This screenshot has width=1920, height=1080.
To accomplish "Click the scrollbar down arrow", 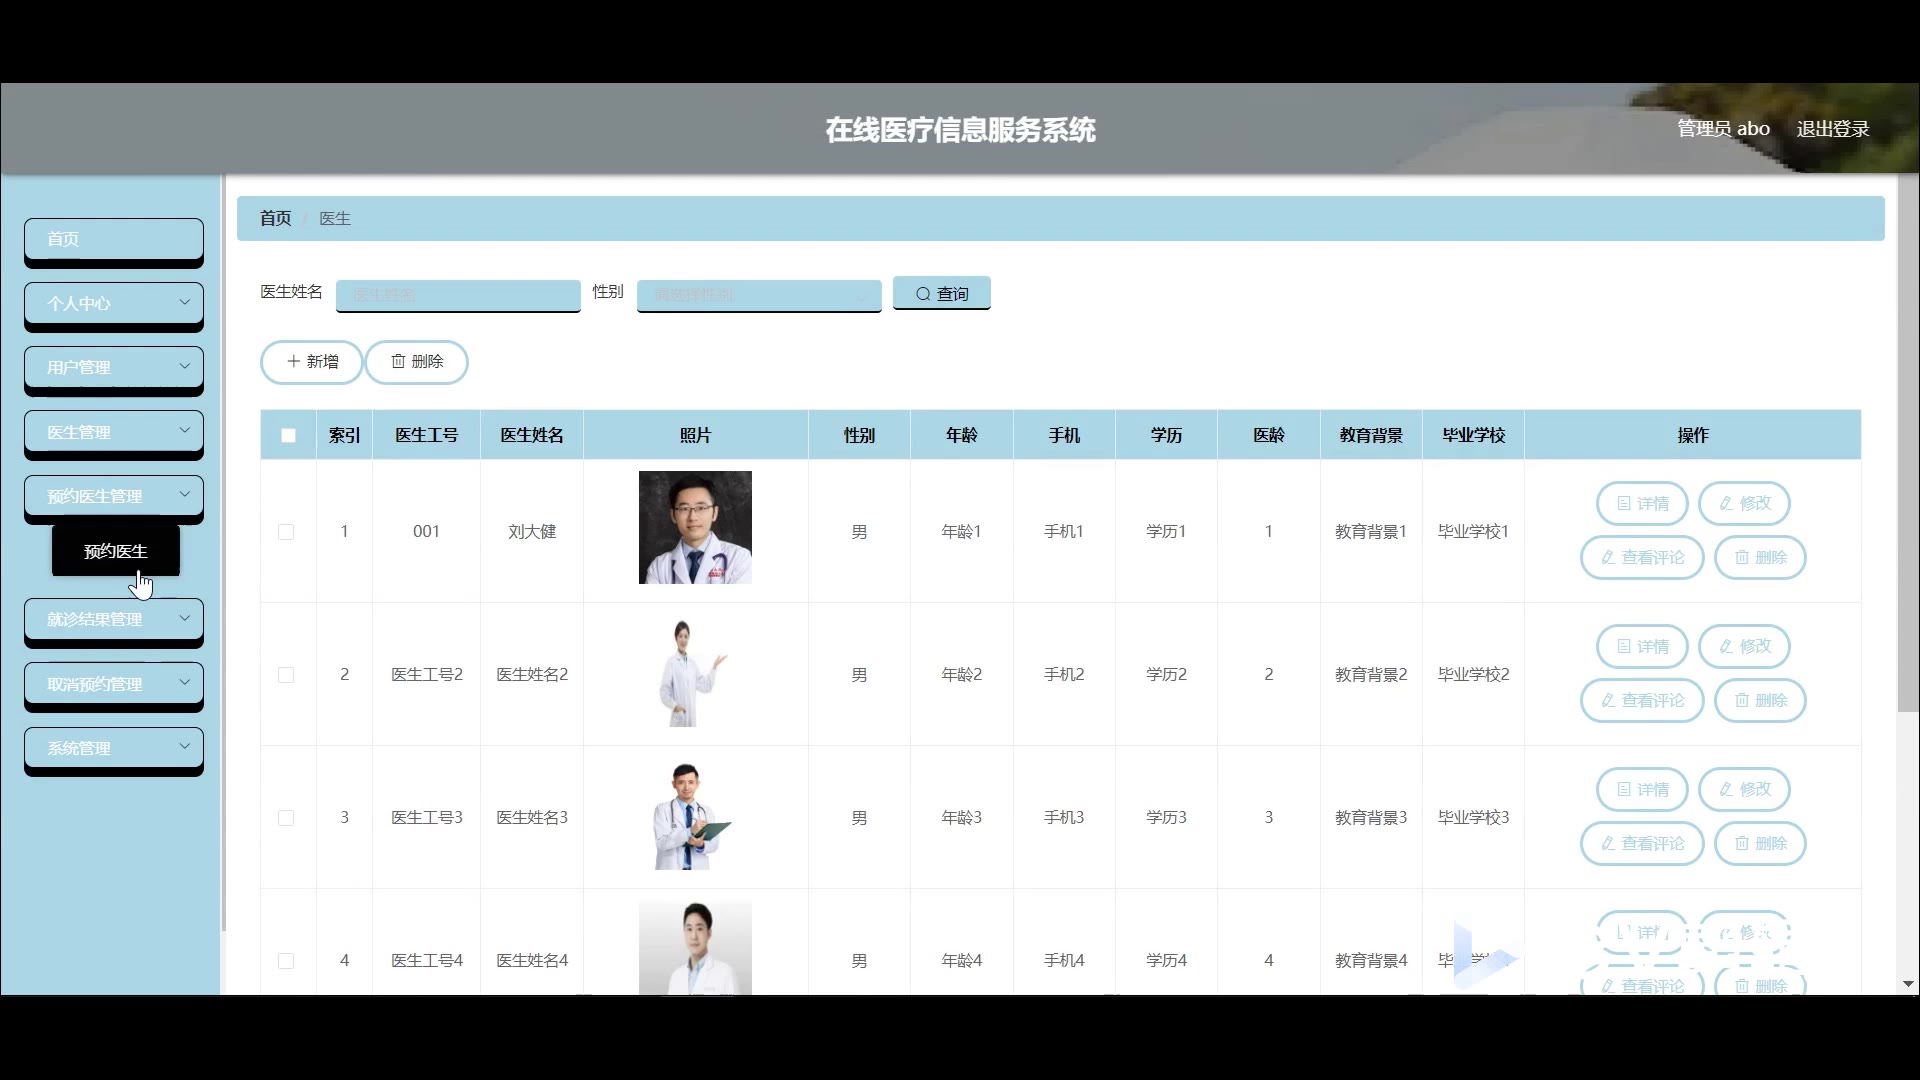I will click(1908, 984).
